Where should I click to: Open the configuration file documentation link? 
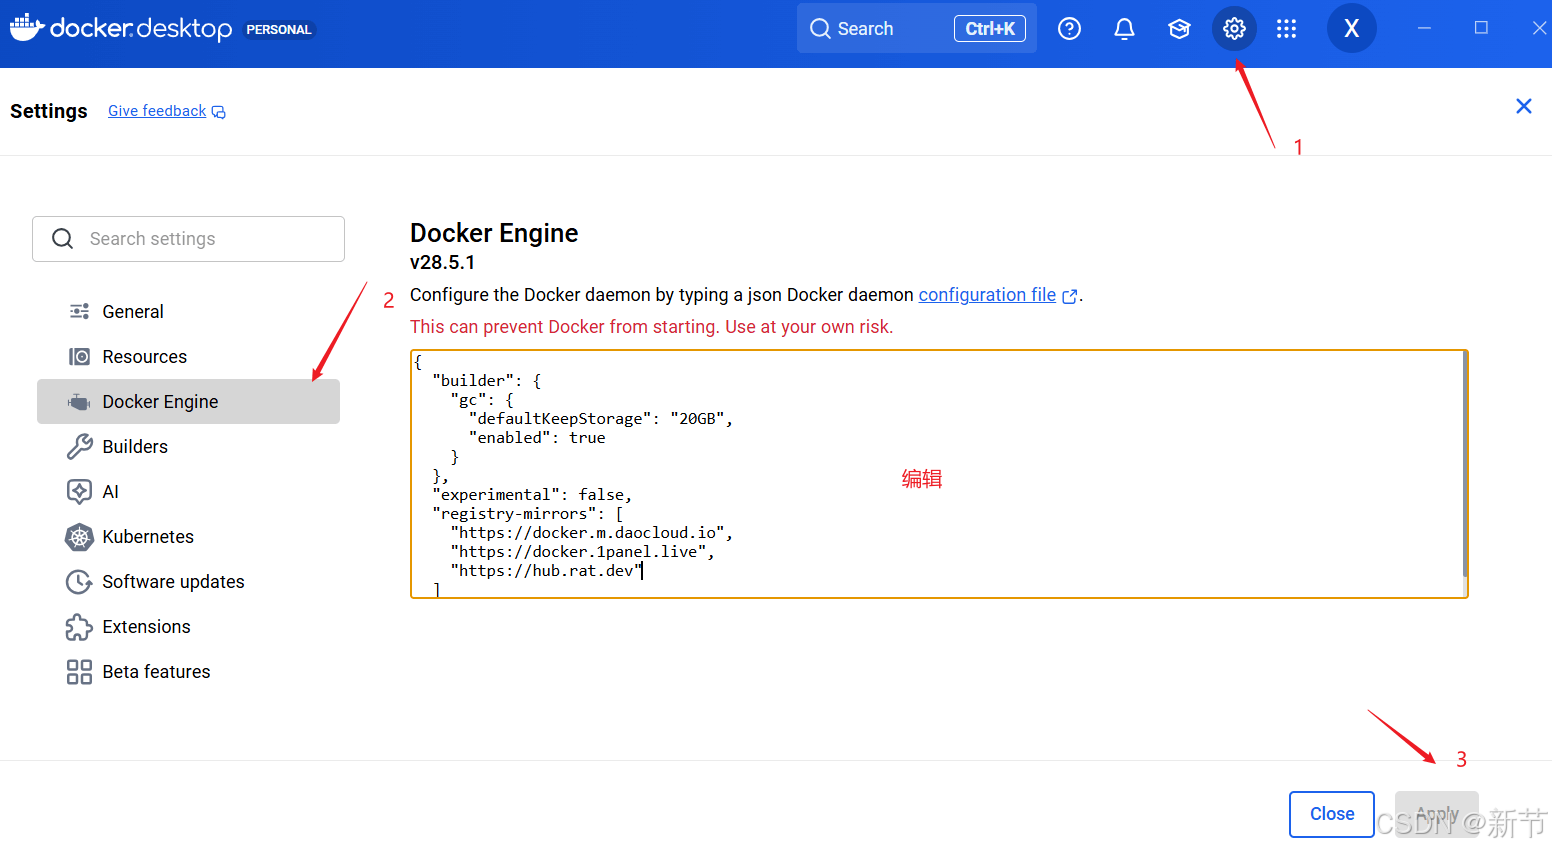[987, 295]
